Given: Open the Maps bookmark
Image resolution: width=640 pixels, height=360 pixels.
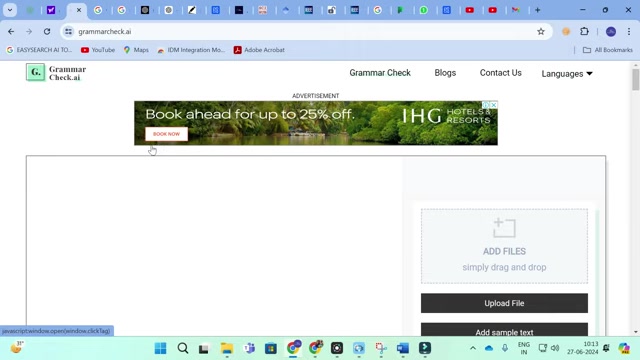Looking at the screenshot, I should pos(136,50).
